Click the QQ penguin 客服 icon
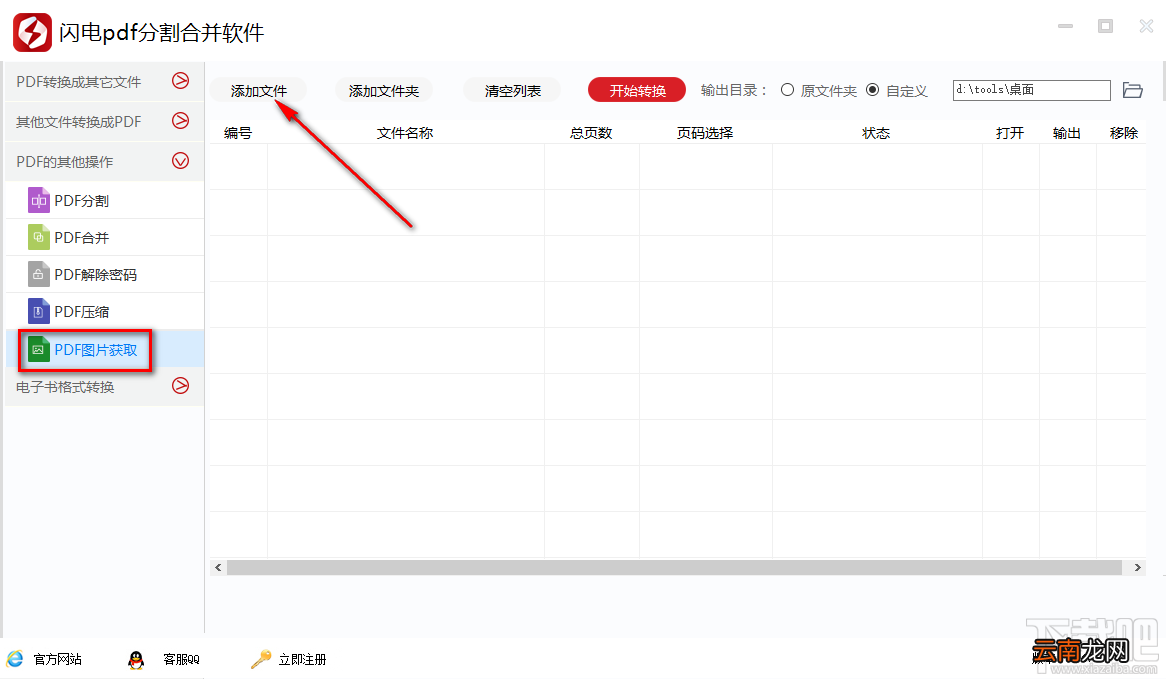The height and width of the screenshot is (679, 1166). (135, 659)
